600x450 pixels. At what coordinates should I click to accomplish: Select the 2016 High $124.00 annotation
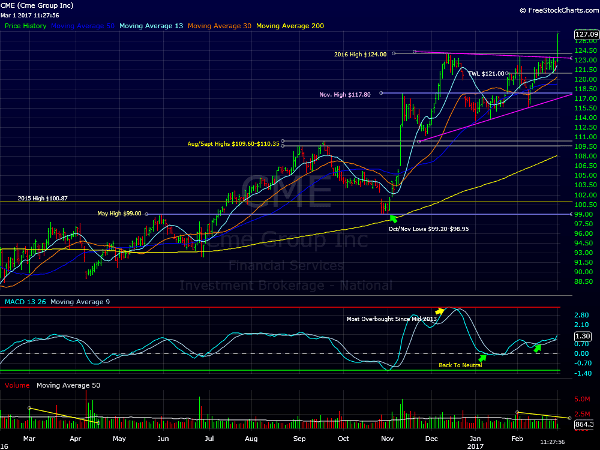360,54
